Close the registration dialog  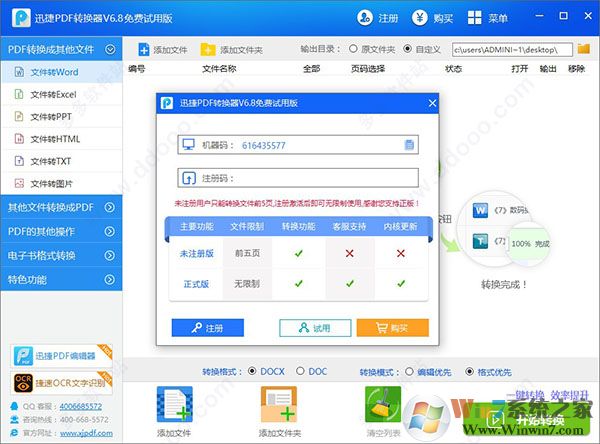click(x=432, y=103)
